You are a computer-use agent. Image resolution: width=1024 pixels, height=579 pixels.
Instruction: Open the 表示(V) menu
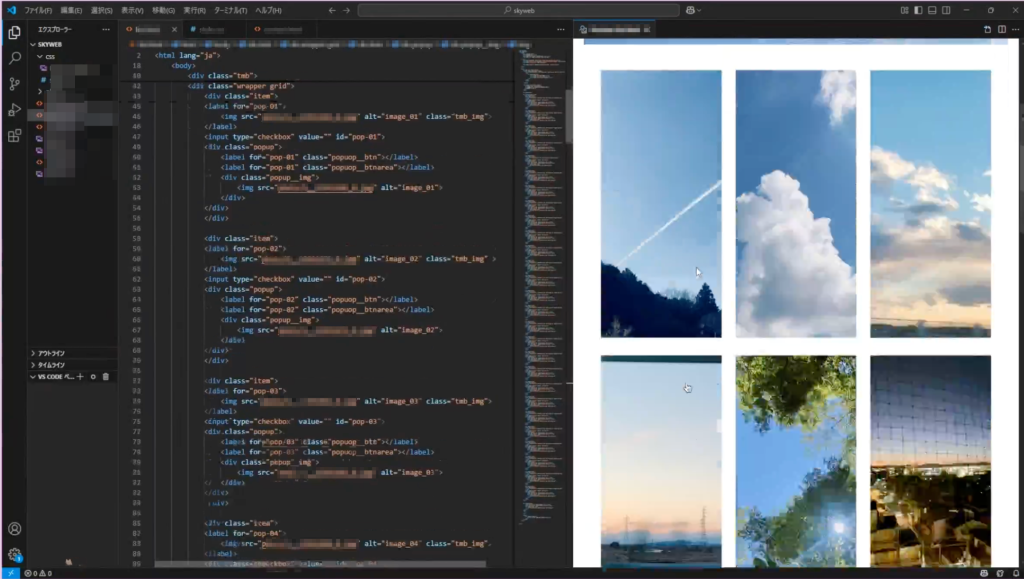point(132,10)
